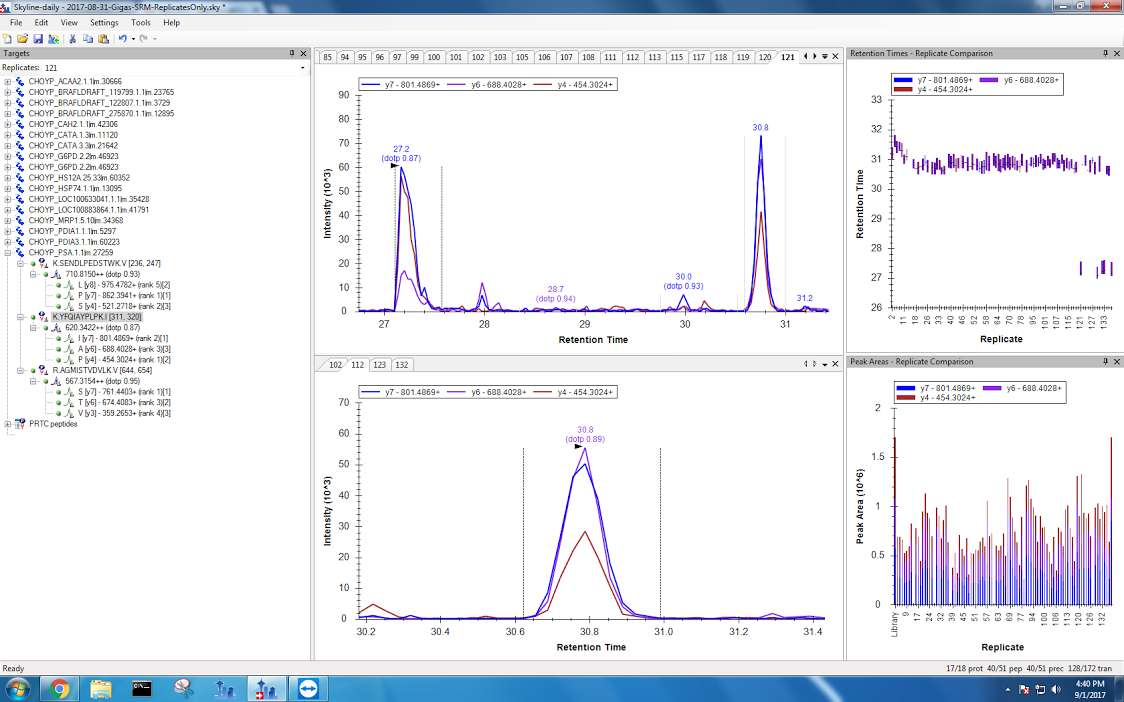Click the New Document toolbar icon
Viewport: 1124px width, 702px height.
[x=8, y=38]
